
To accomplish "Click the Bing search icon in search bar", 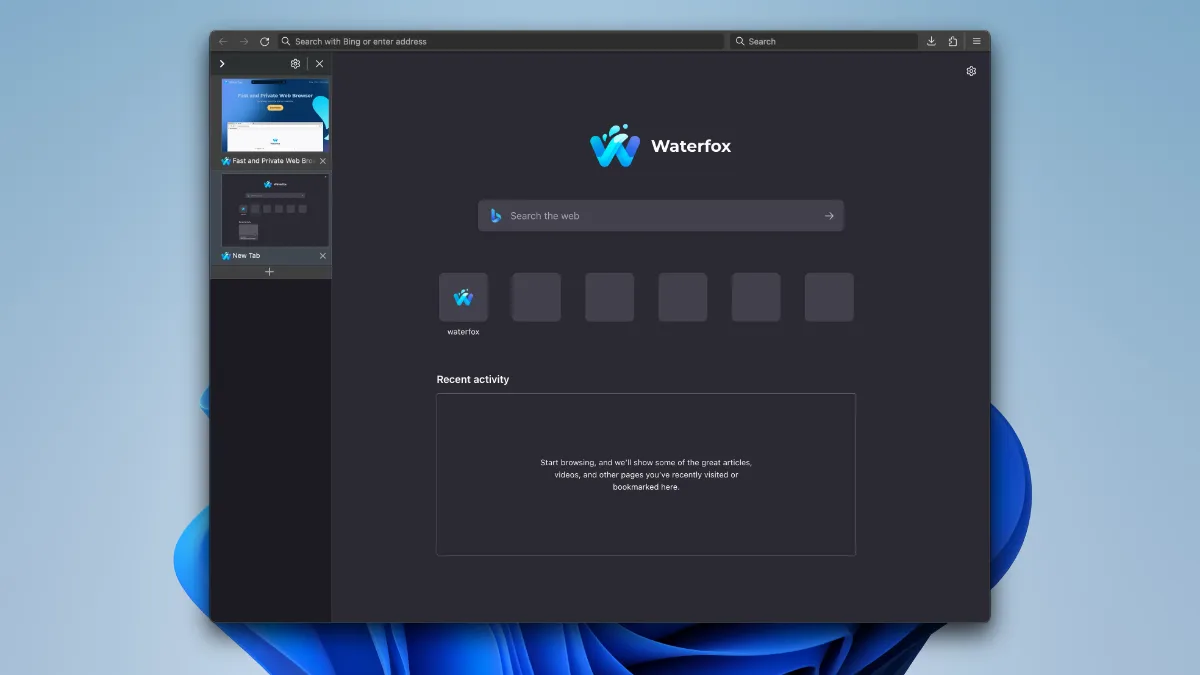I will tap(495, 215).
